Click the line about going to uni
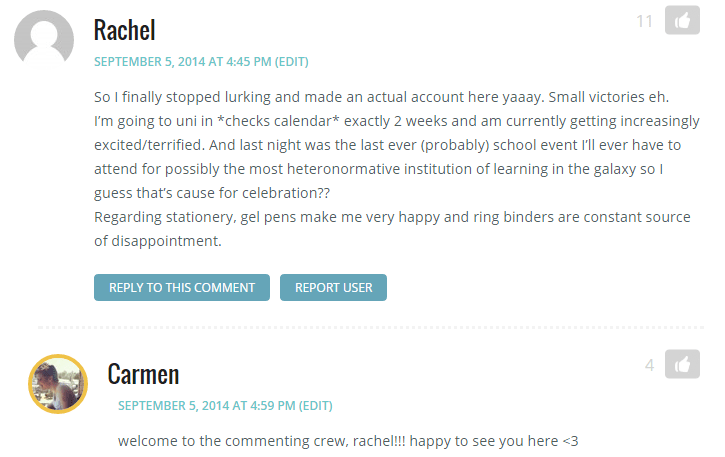The width and height of the screenshot is (725, 457). click(x=396, y=121)
